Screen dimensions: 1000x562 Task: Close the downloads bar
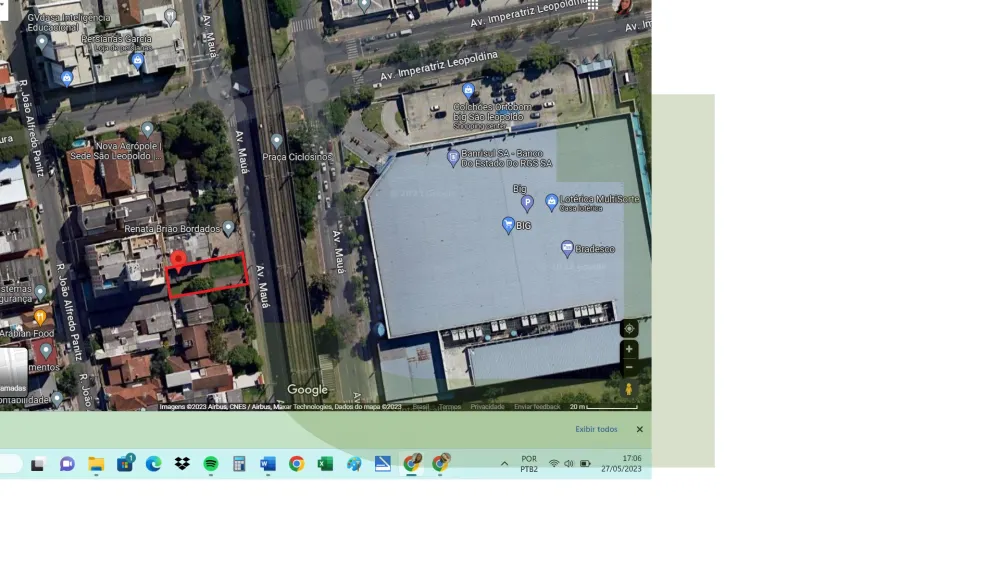click(640, 429)
